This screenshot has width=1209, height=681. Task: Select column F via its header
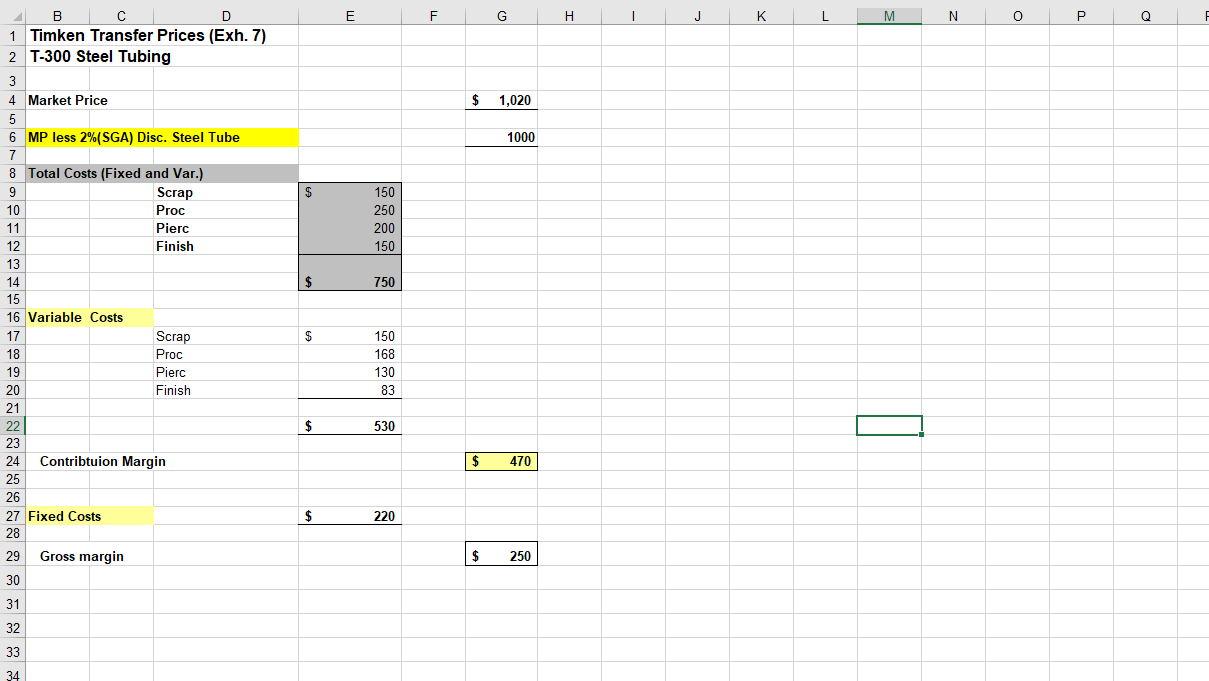click(x=433, y=16)
